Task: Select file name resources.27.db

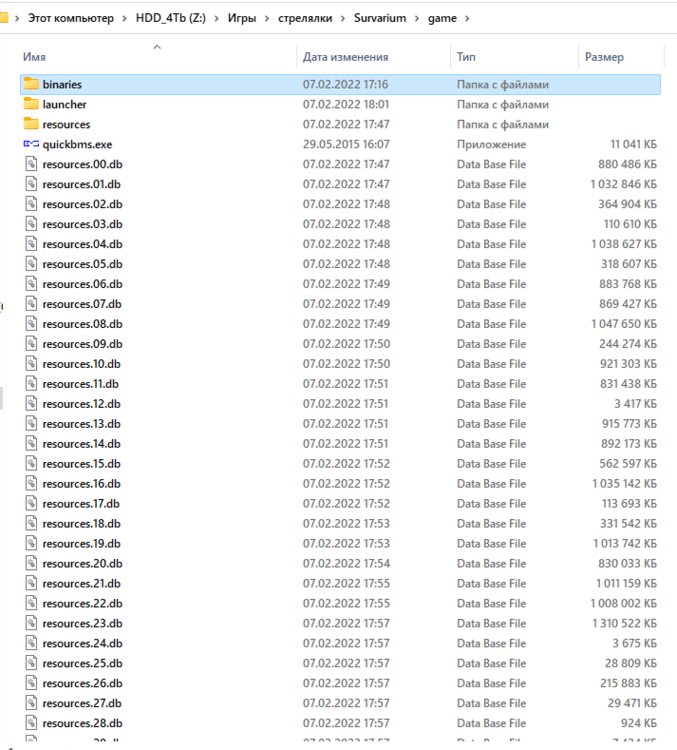Action: (x=81, y=703)
